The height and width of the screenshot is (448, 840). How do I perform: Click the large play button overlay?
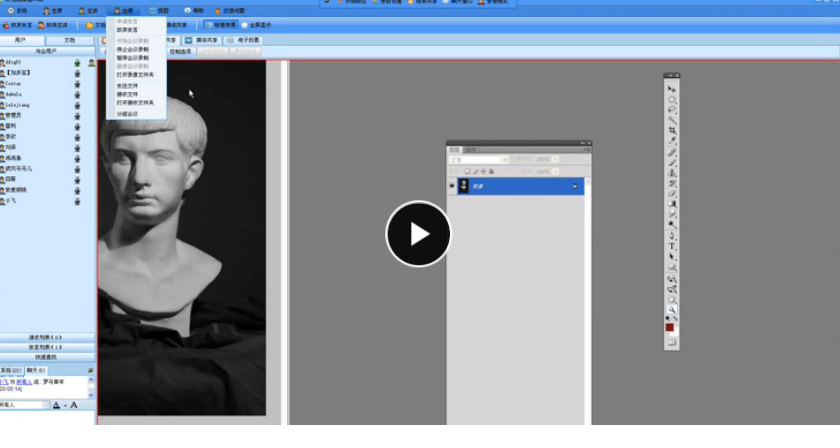pos(418,234)
